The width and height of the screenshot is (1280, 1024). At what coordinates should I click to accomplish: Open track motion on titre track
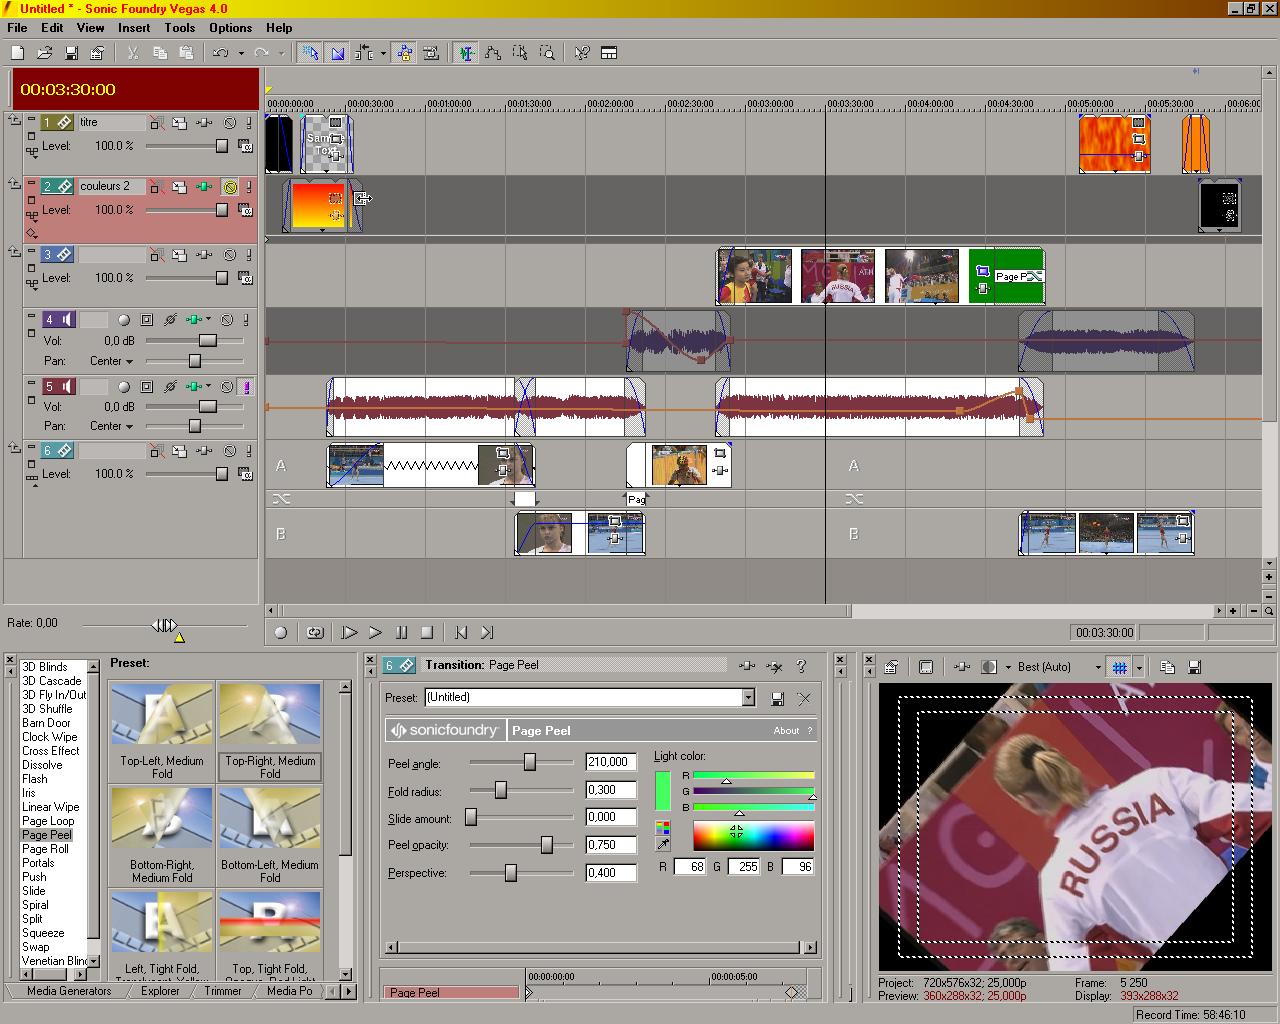pyautogui.click(x=179, y=123)
